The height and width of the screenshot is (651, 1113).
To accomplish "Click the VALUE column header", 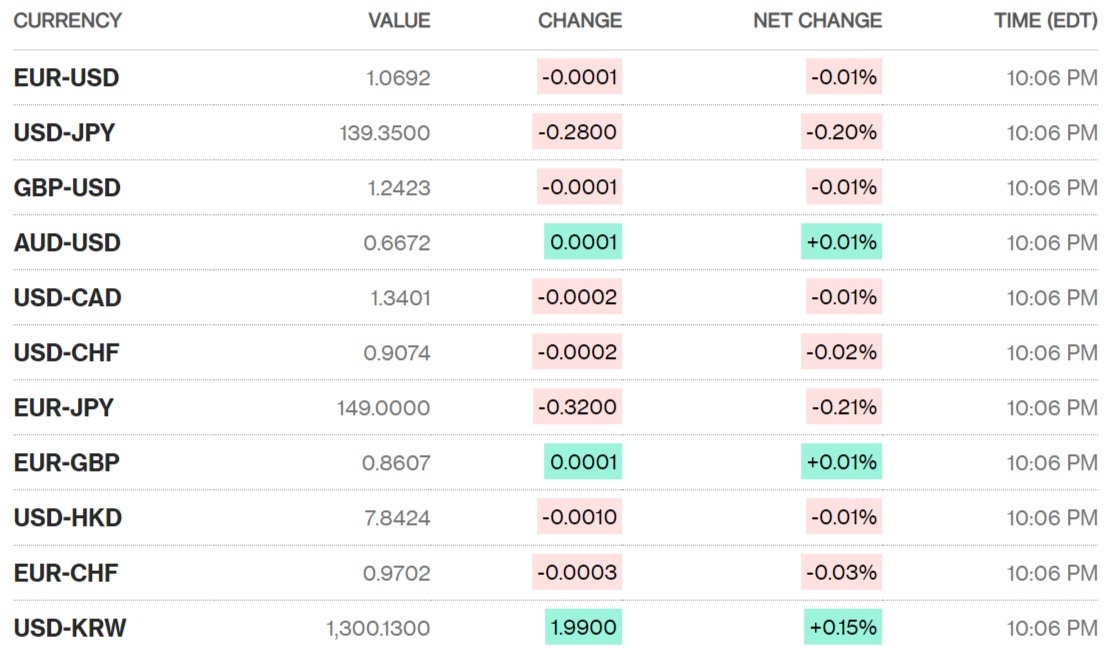I will coord(399,21).
